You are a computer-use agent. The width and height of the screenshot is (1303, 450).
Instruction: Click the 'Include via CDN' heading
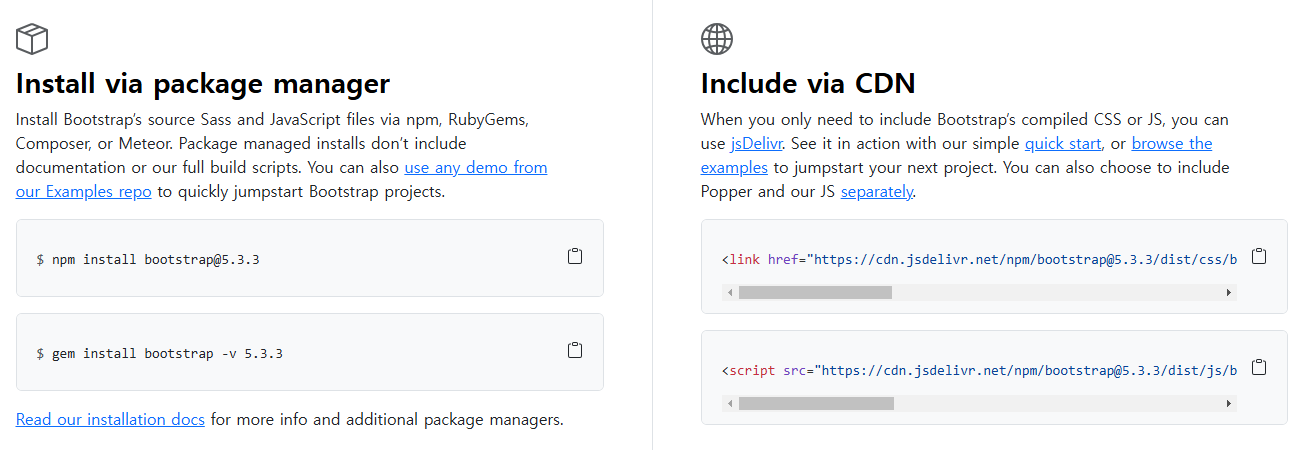(x=808, y=82)
